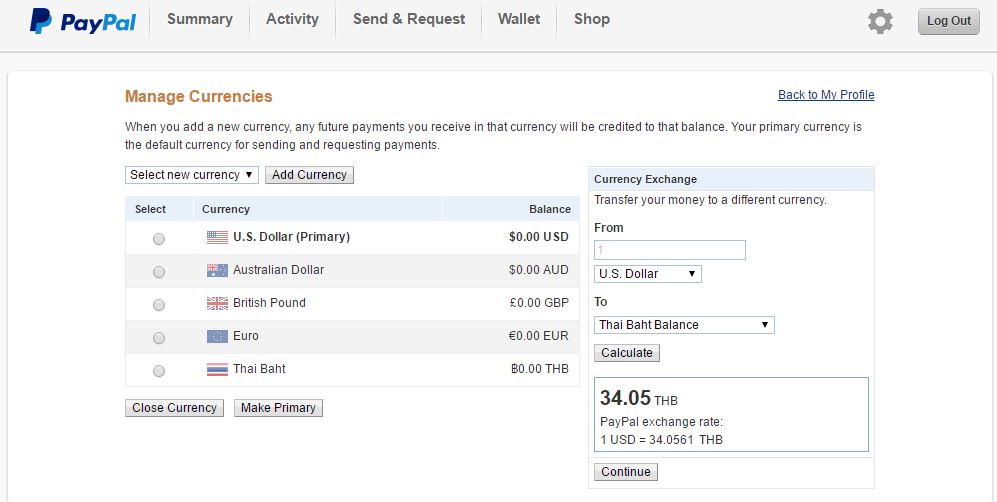Image resolution: width=997 pixels, height=502 pixels.
Task: Click the Thai flag icon
Action: pos(217,370)
